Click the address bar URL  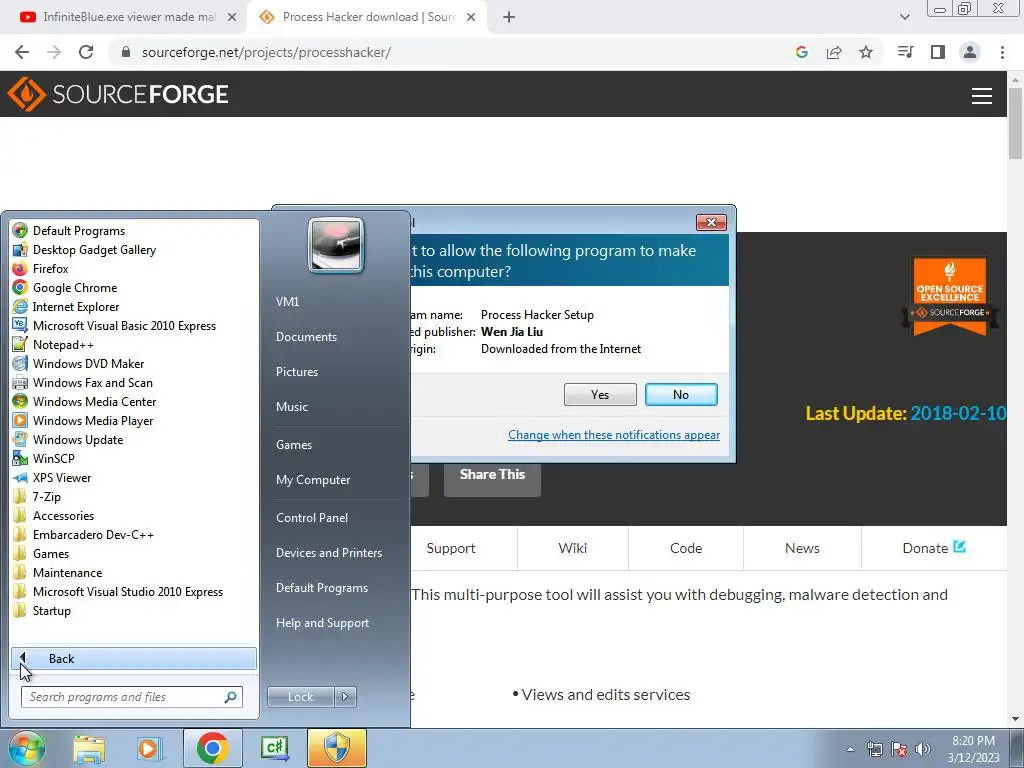coord(266,52)
